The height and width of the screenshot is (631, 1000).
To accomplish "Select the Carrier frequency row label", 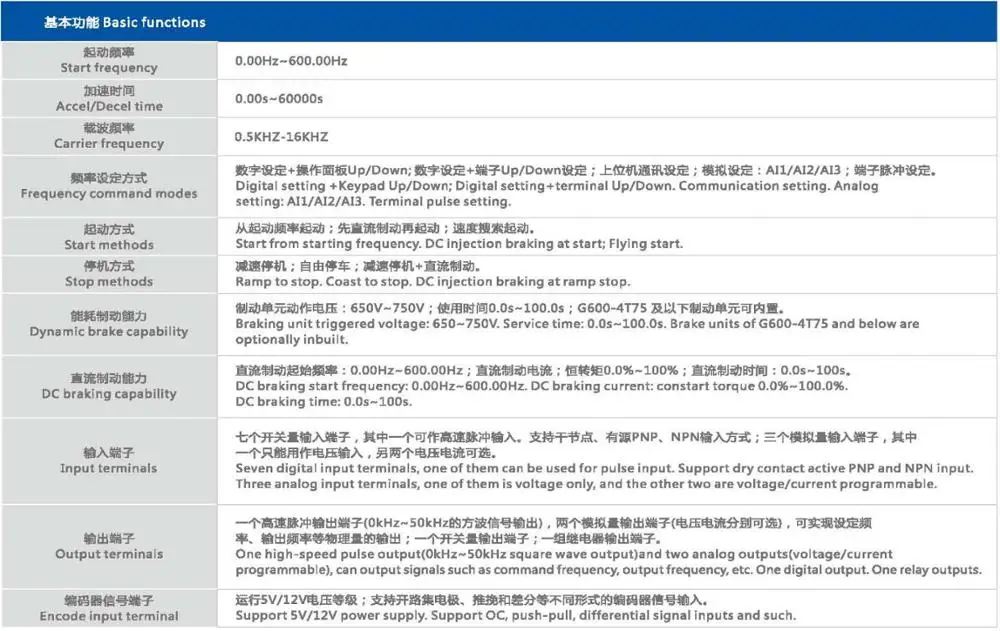I will click(109, 136).
